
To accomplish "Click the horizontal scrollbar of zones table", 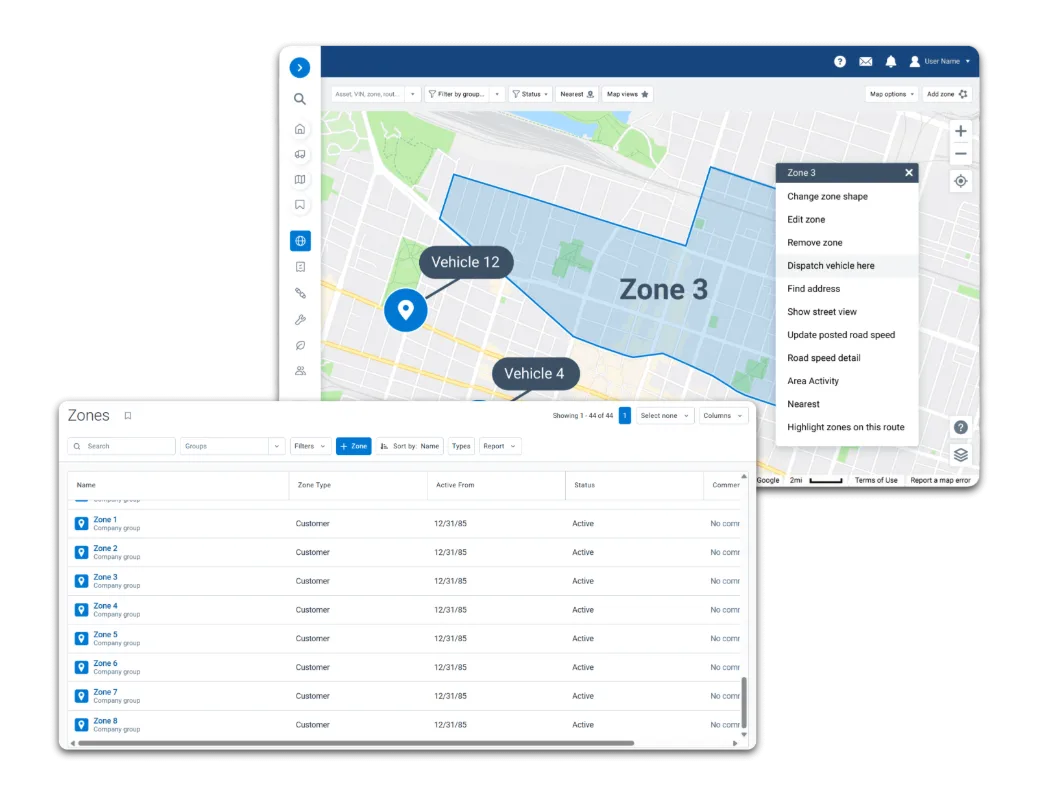I will 356,743.
